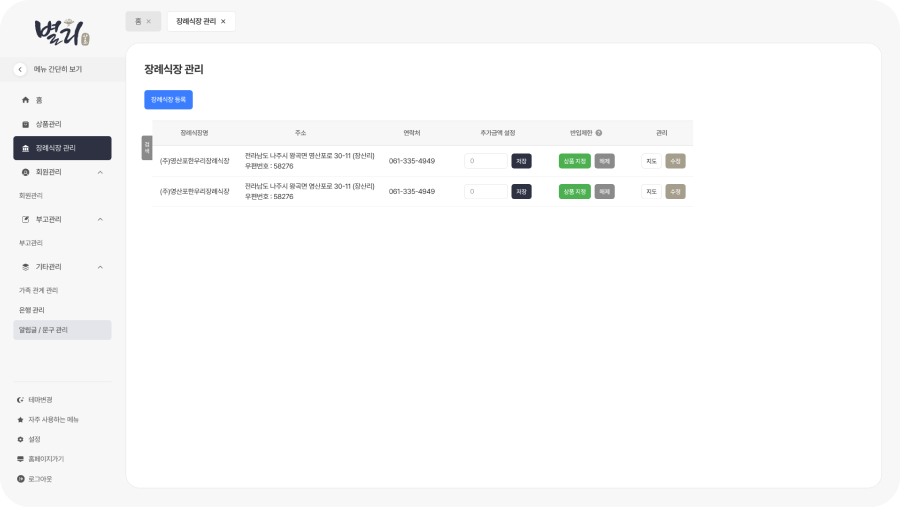Screen dimensions: 900x507
Task: Click the vertical 검색 side tab
Action: [x=147, y=147]
